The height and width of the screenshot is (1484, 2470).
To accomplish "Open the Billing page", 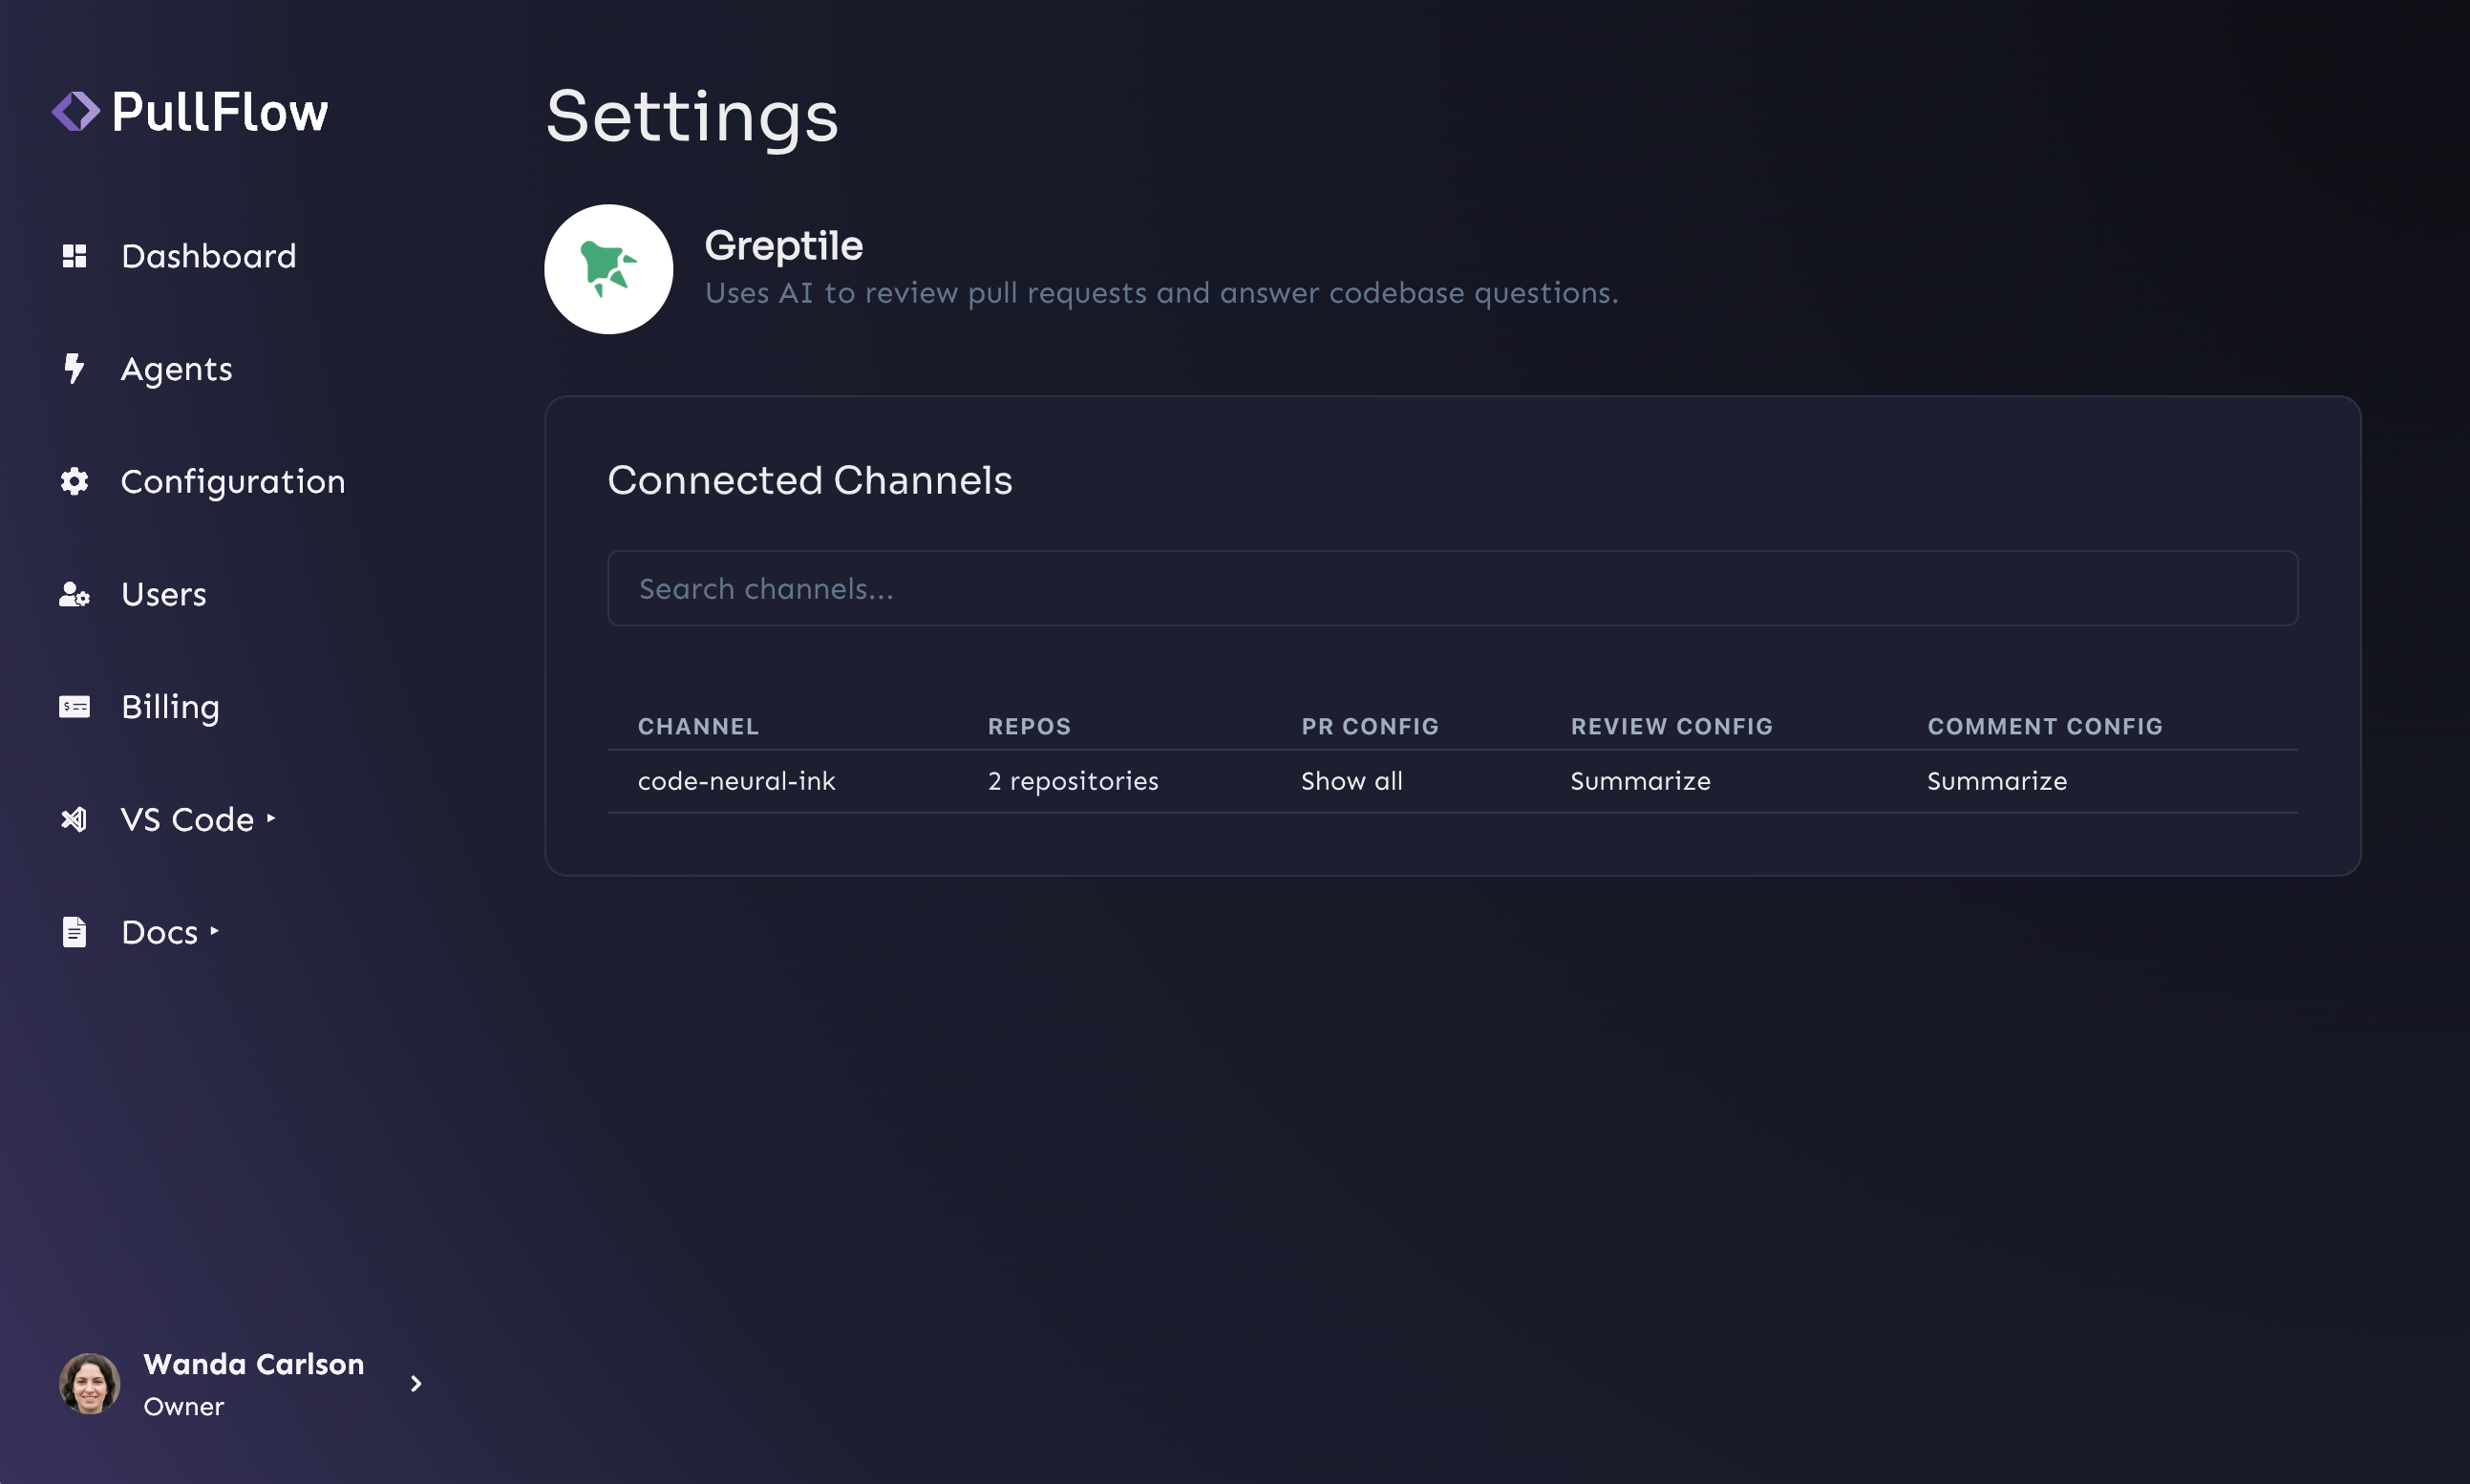I will pyautogui.click(x=170, y=707).
